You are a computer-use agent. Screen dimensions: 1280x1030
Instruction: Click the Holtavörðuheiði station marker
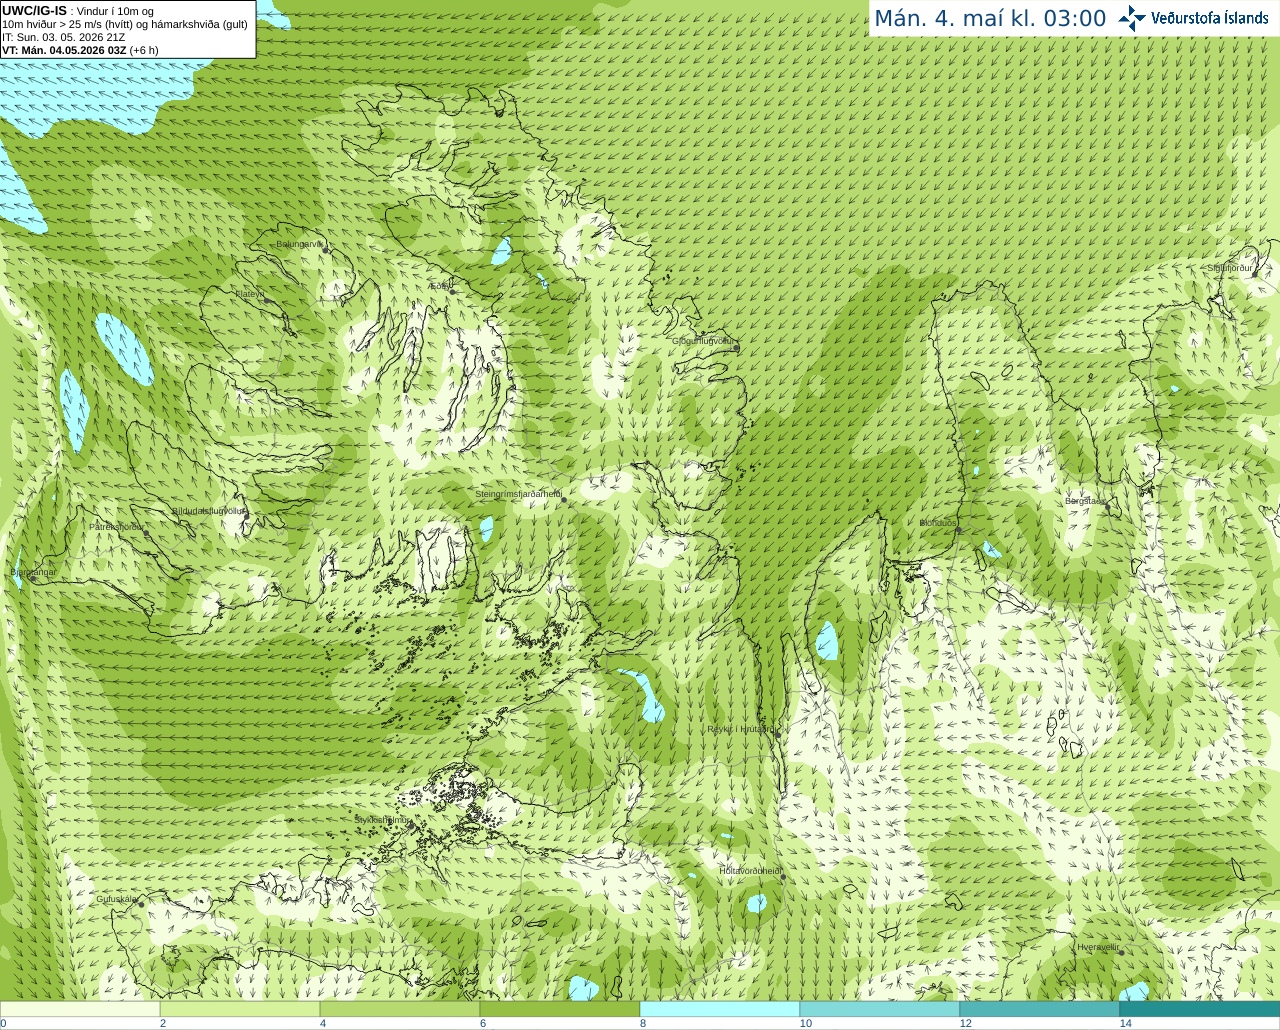pos(783,877)
